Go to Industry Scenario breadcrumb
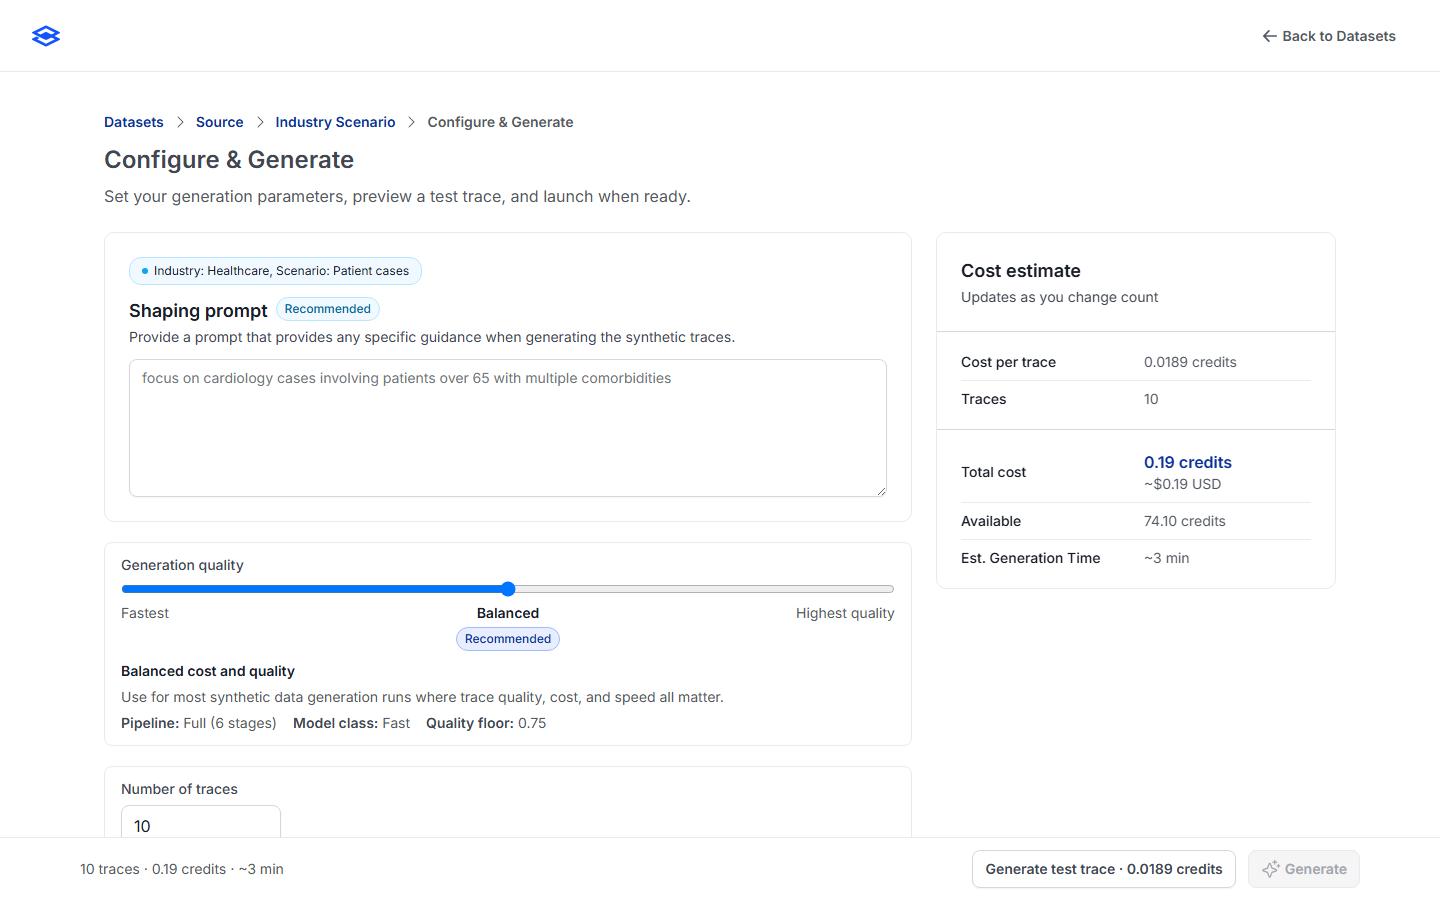 [x=336, y=122]
